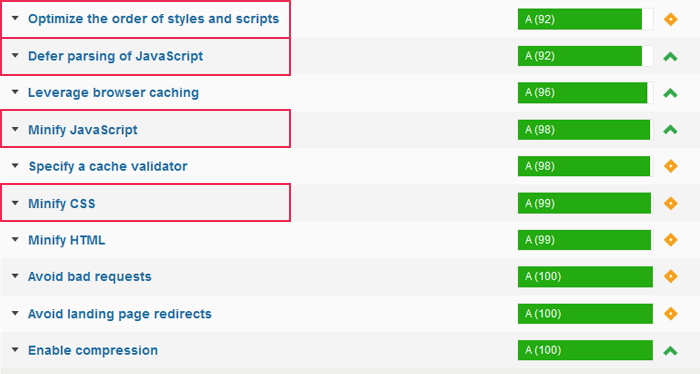Click the A (98) score bar for cache validator
This screenshot has height=374, width=700.
click(x=585, y=166)
